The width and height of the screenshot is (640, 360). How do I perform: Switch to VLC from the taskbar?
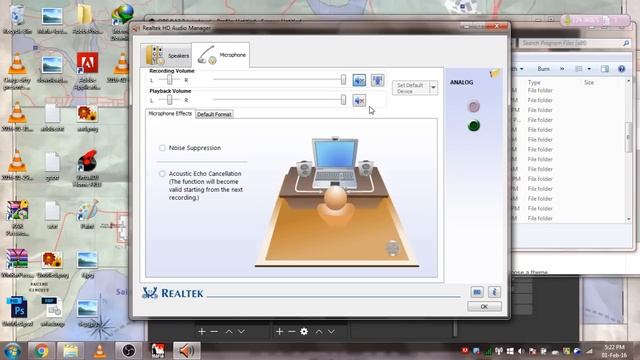pyautogui.click(x=99, y=351)
